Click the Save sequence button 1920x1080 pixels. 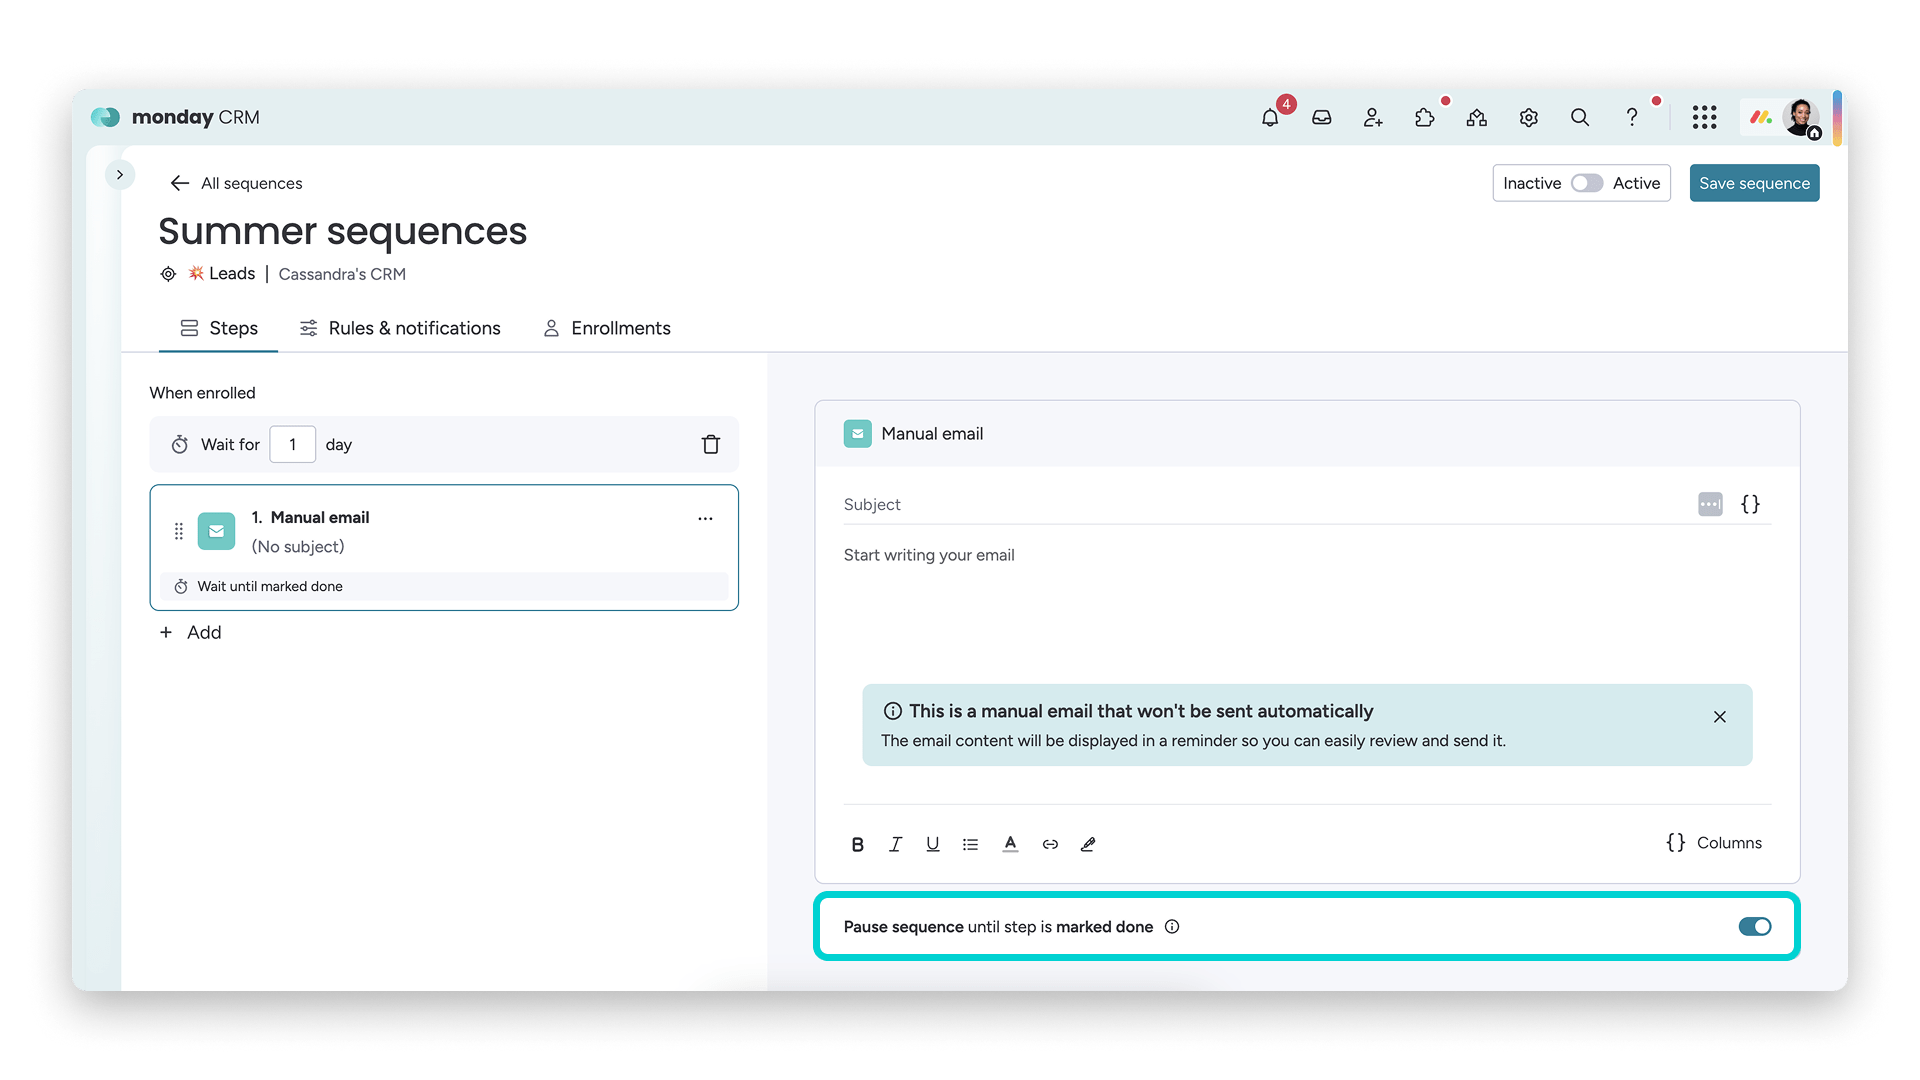(1754, 183)
